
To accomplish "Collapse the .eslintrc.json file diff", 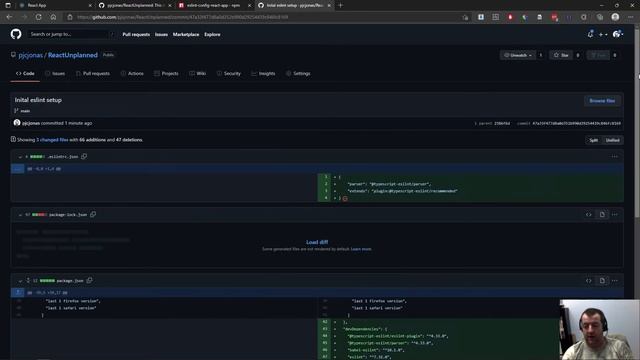I will [x=20, y=157].
